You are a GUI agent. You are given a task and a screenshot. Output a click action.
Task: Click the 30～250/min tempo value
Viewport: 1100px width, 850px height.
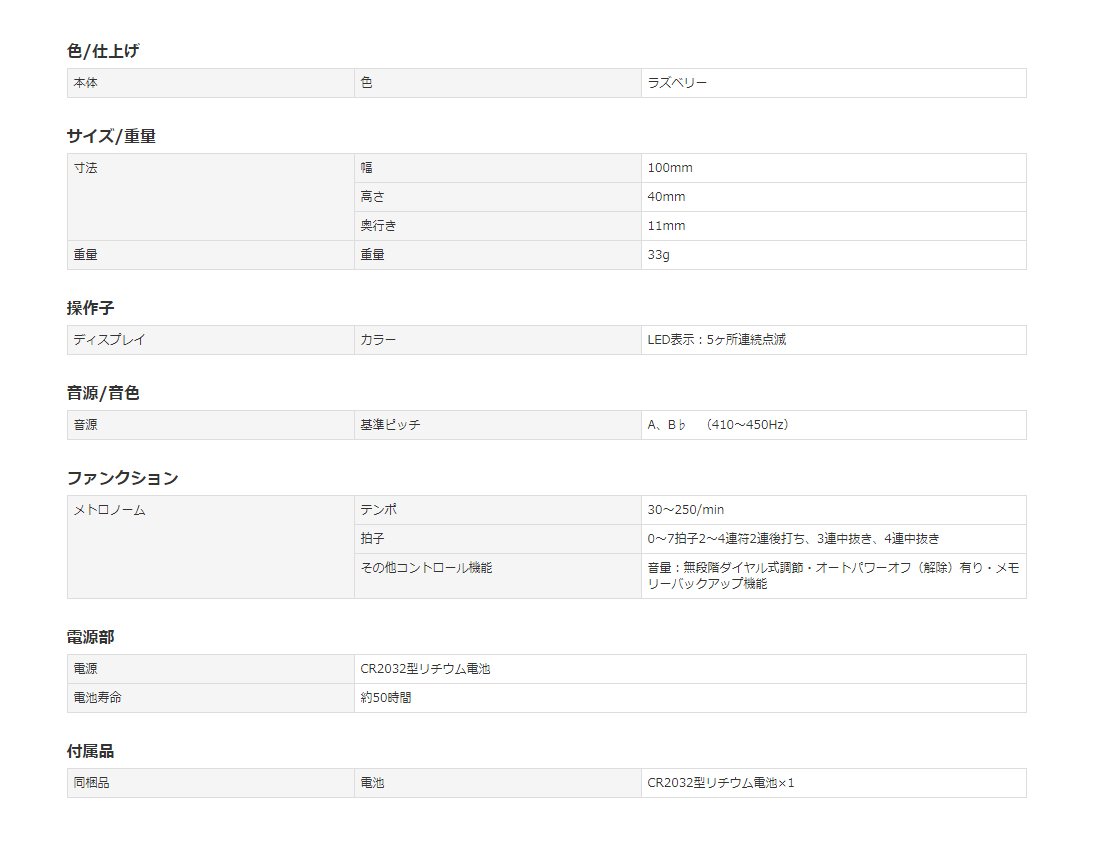click(x=685, y=510)
